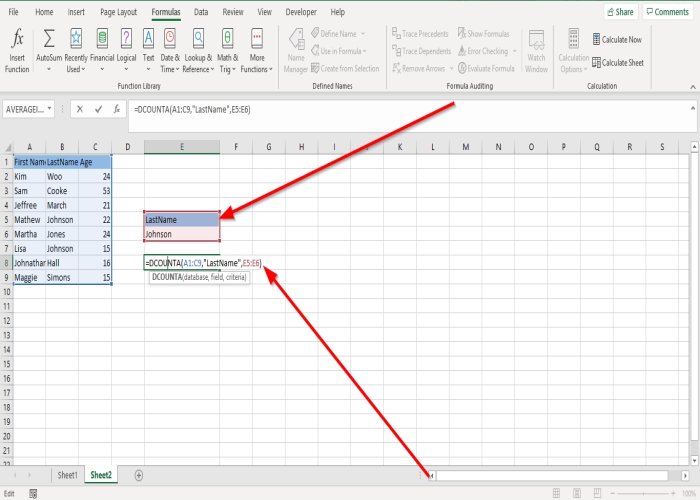Switch to the Insert tab
This screenshot has height=500, width=700.
(76, 12)
